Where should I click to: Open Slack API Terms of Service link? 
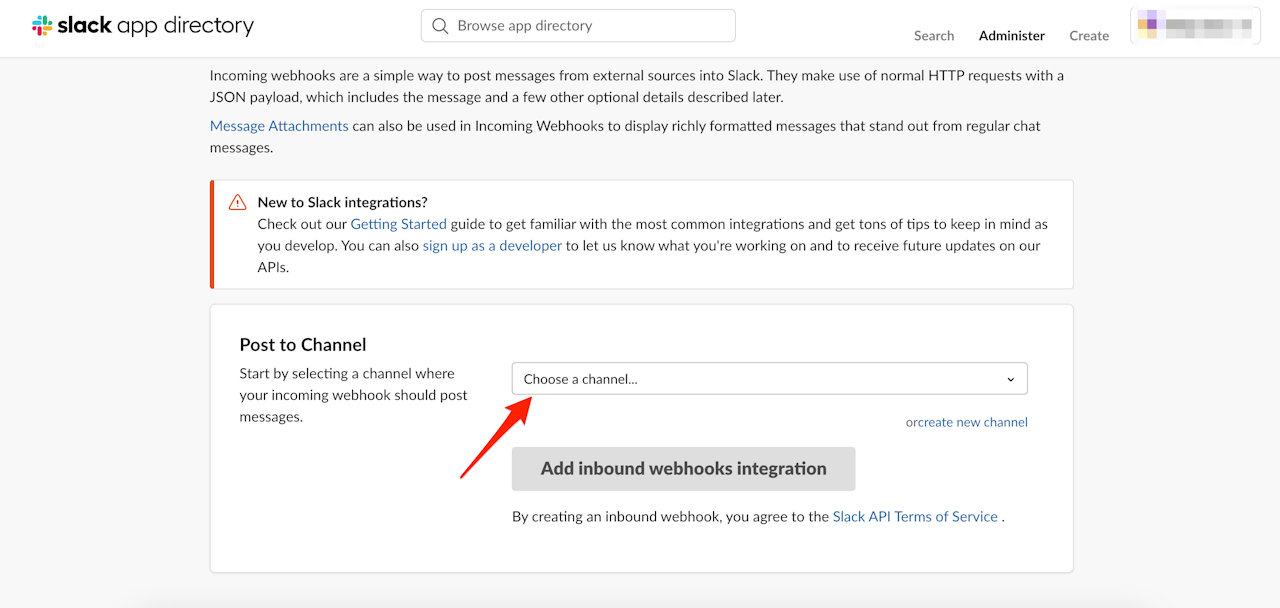click(915, 517)
